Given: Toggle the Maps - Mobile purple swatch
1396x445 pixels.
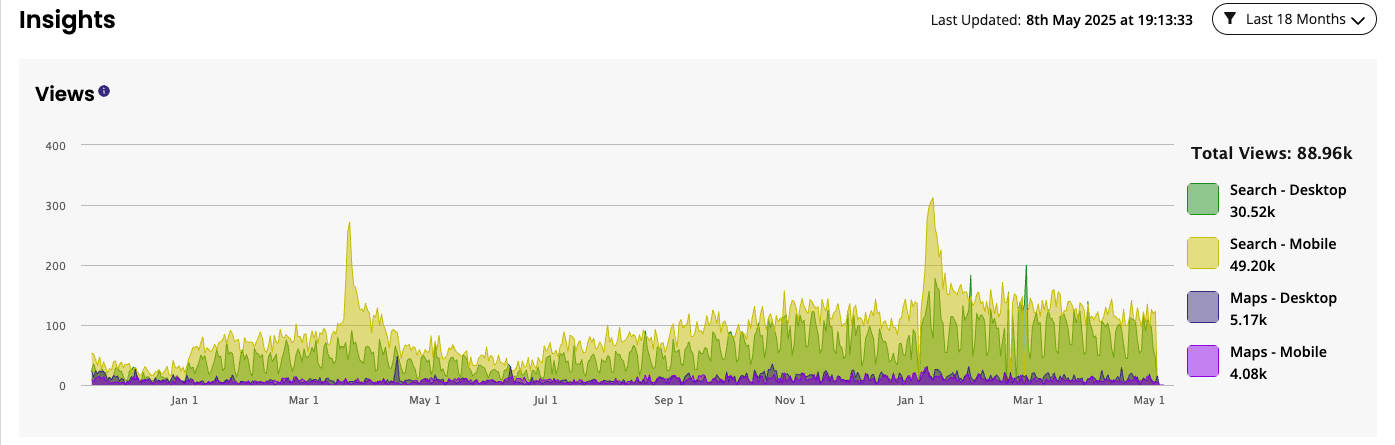Looking at the screenshot, I should [x=1203, y=361].
